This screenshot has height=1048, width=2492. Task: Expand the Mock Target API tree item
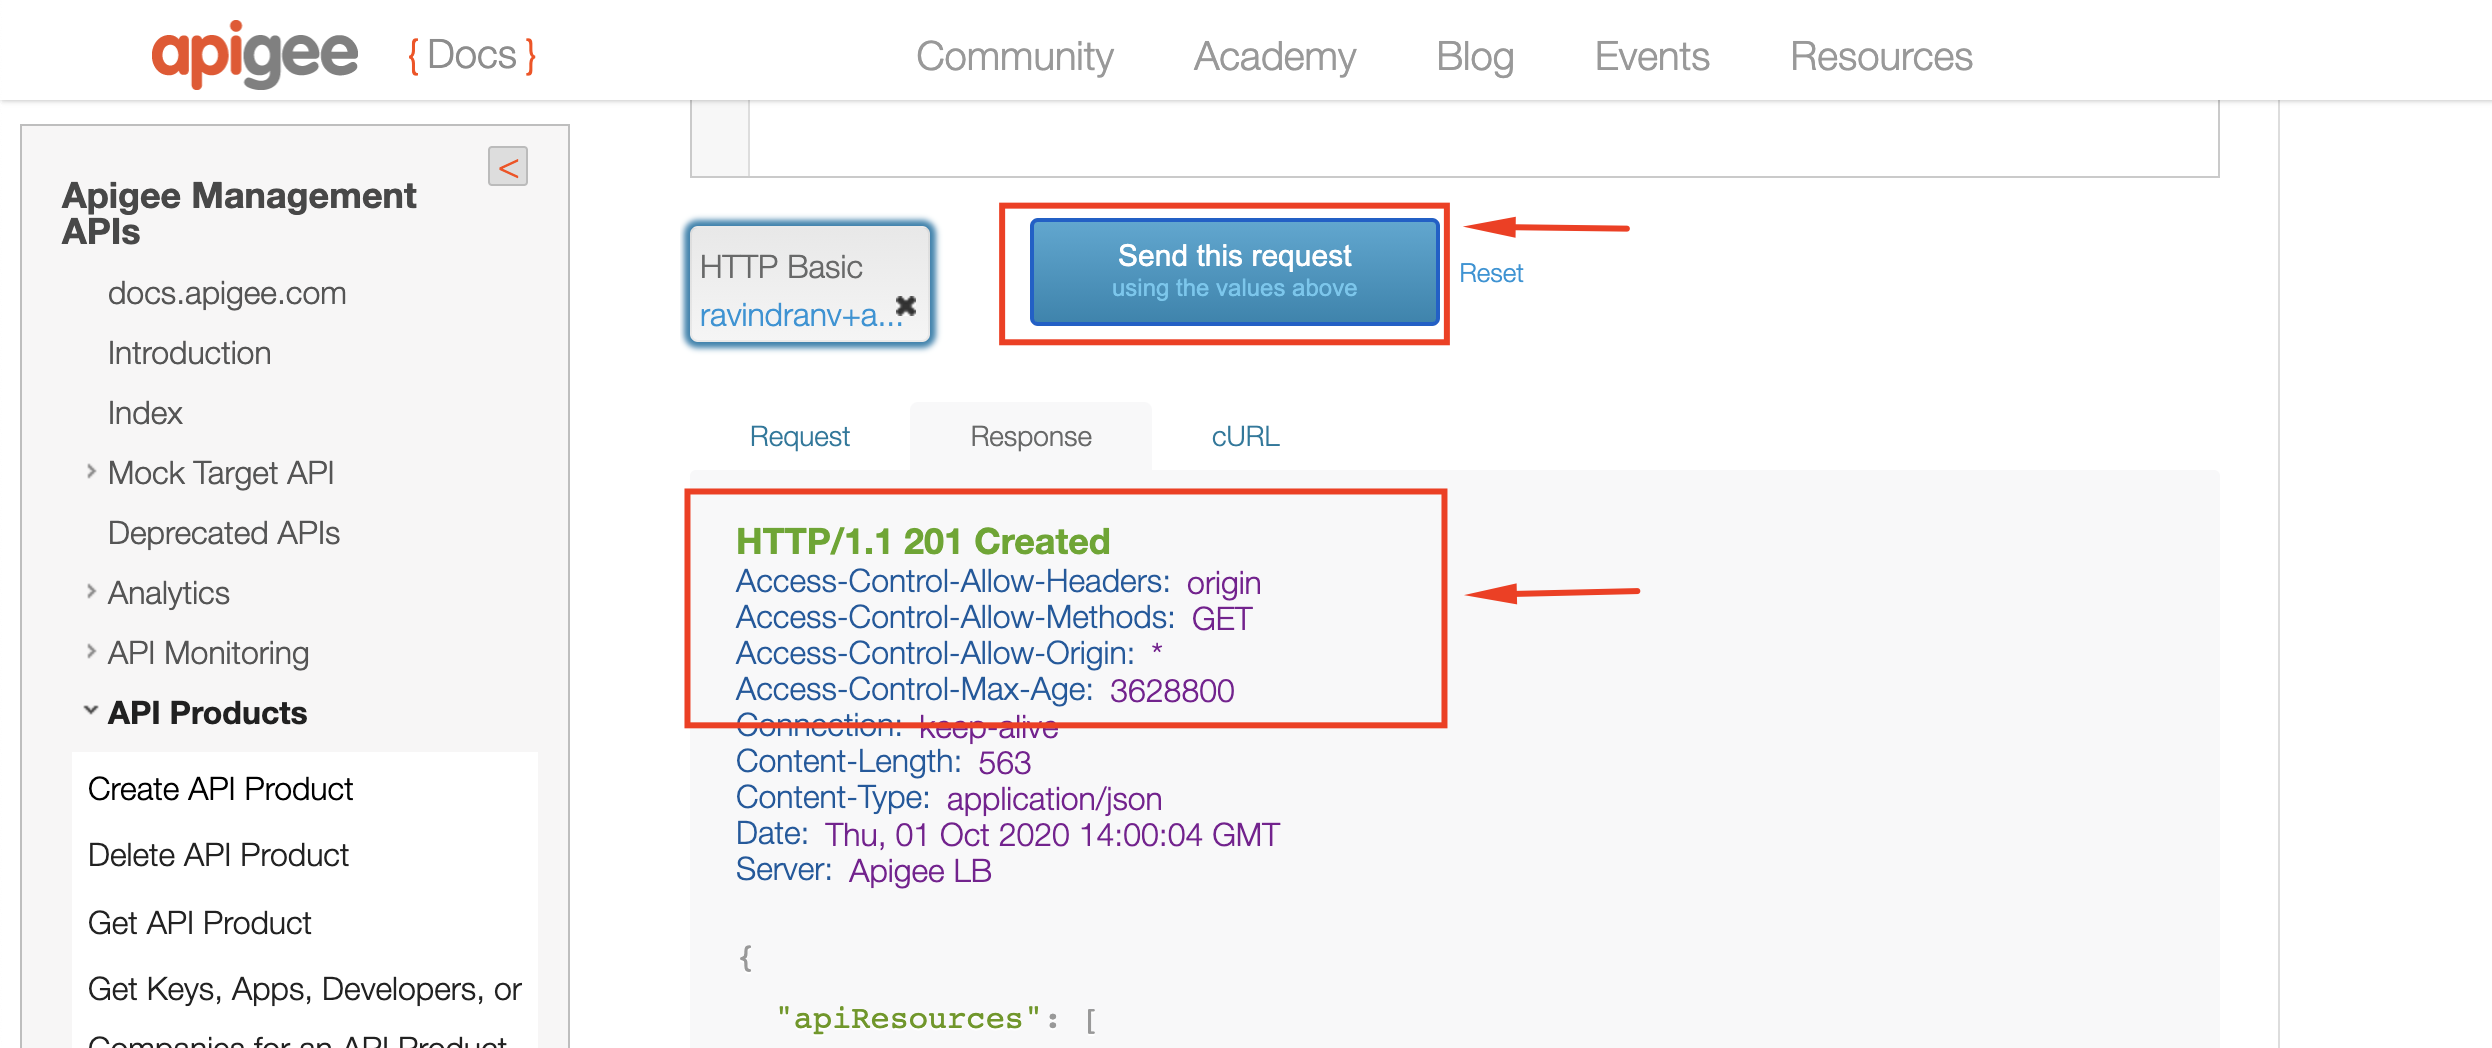pos(91,471)
